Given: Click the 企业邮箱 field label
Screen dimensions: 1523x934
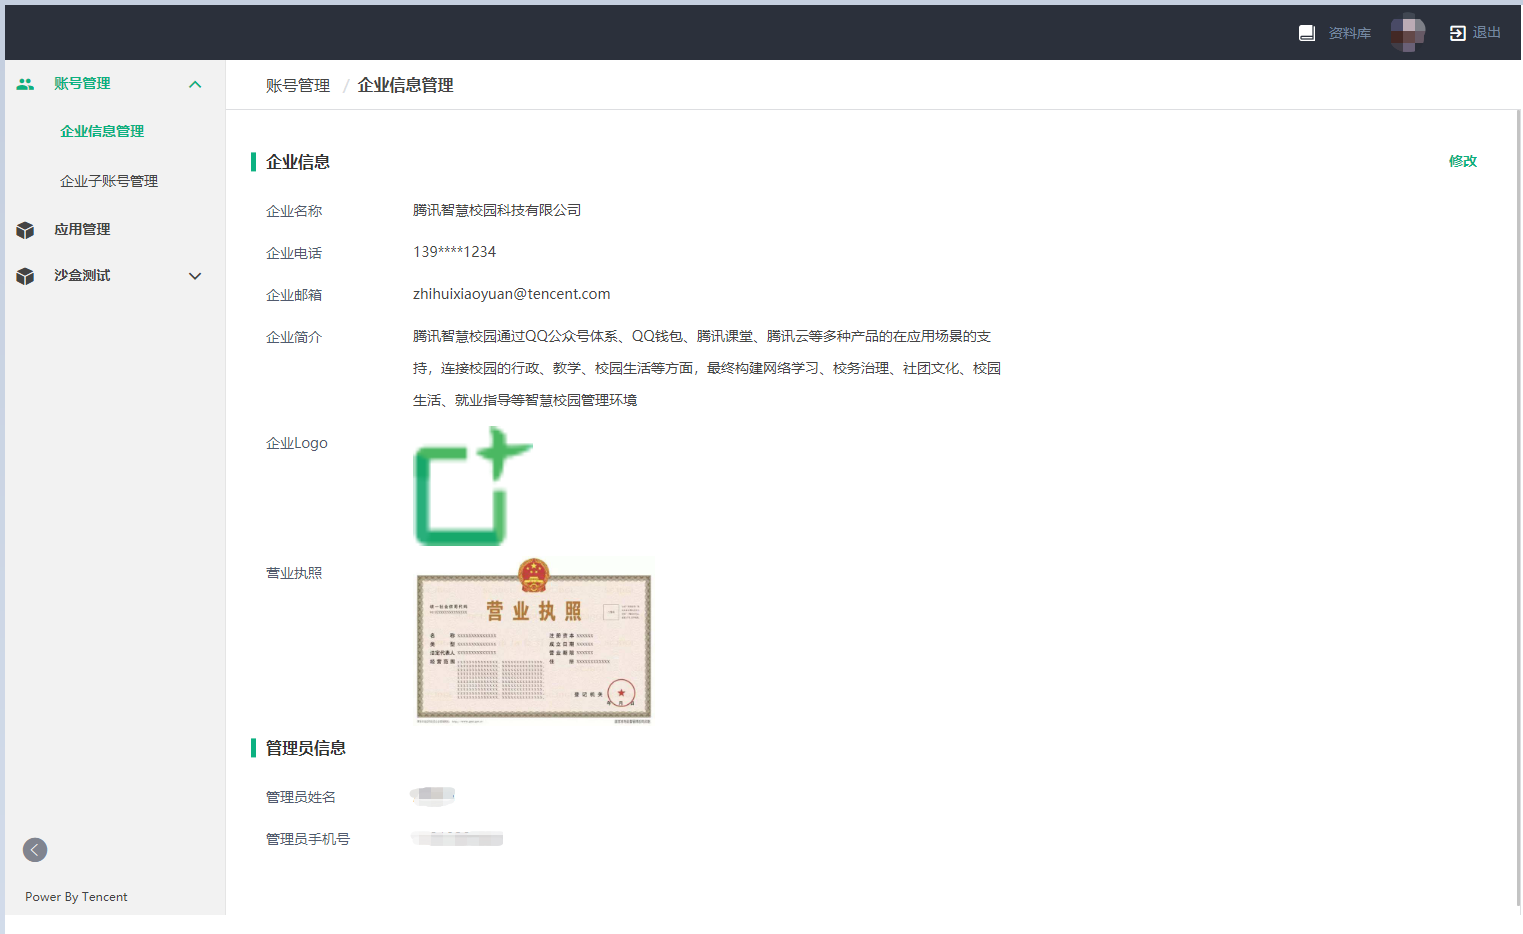Looking at the screenshot, I should 294,295.
